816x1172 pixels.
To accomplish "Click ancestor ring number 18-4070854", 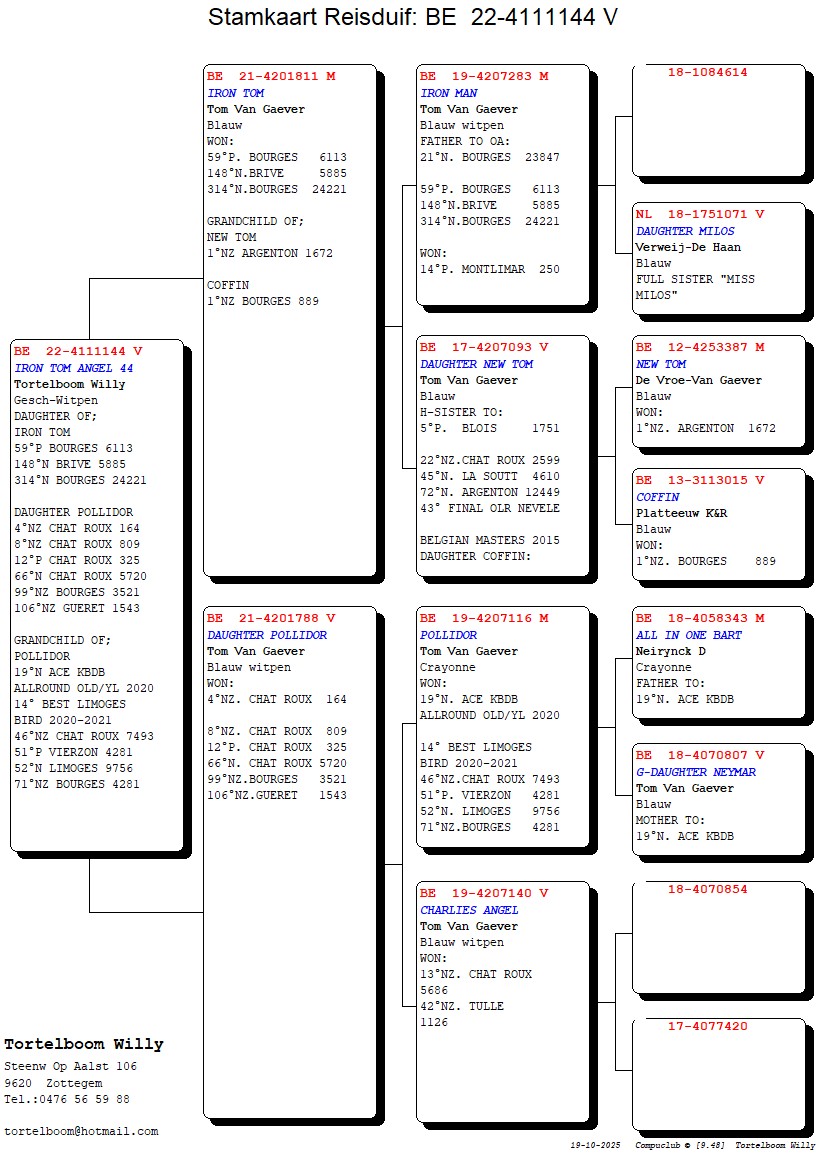I will click(x=707, y=889).
